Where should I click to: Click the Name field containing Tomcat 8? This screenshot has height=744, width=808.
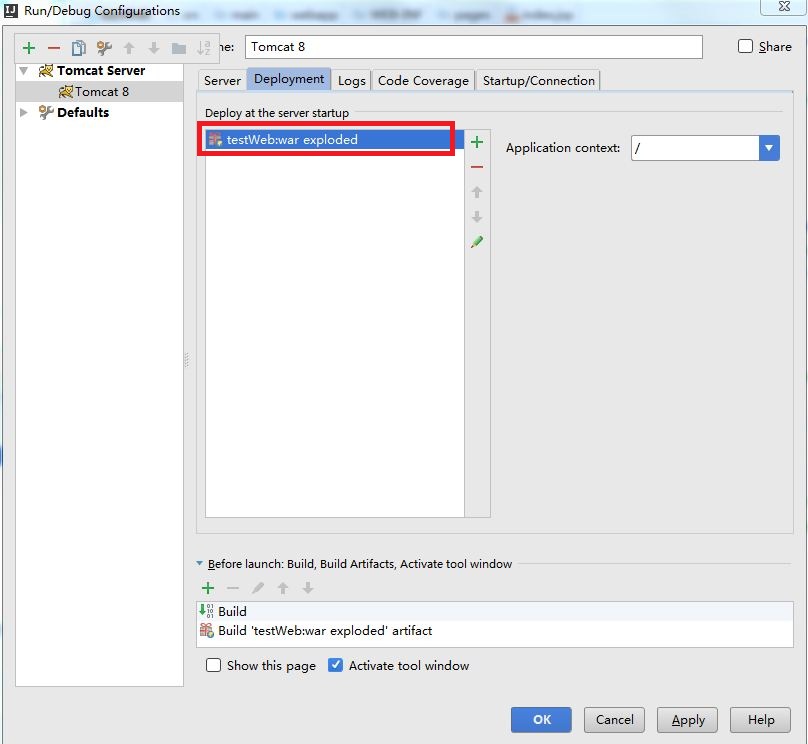474,47
